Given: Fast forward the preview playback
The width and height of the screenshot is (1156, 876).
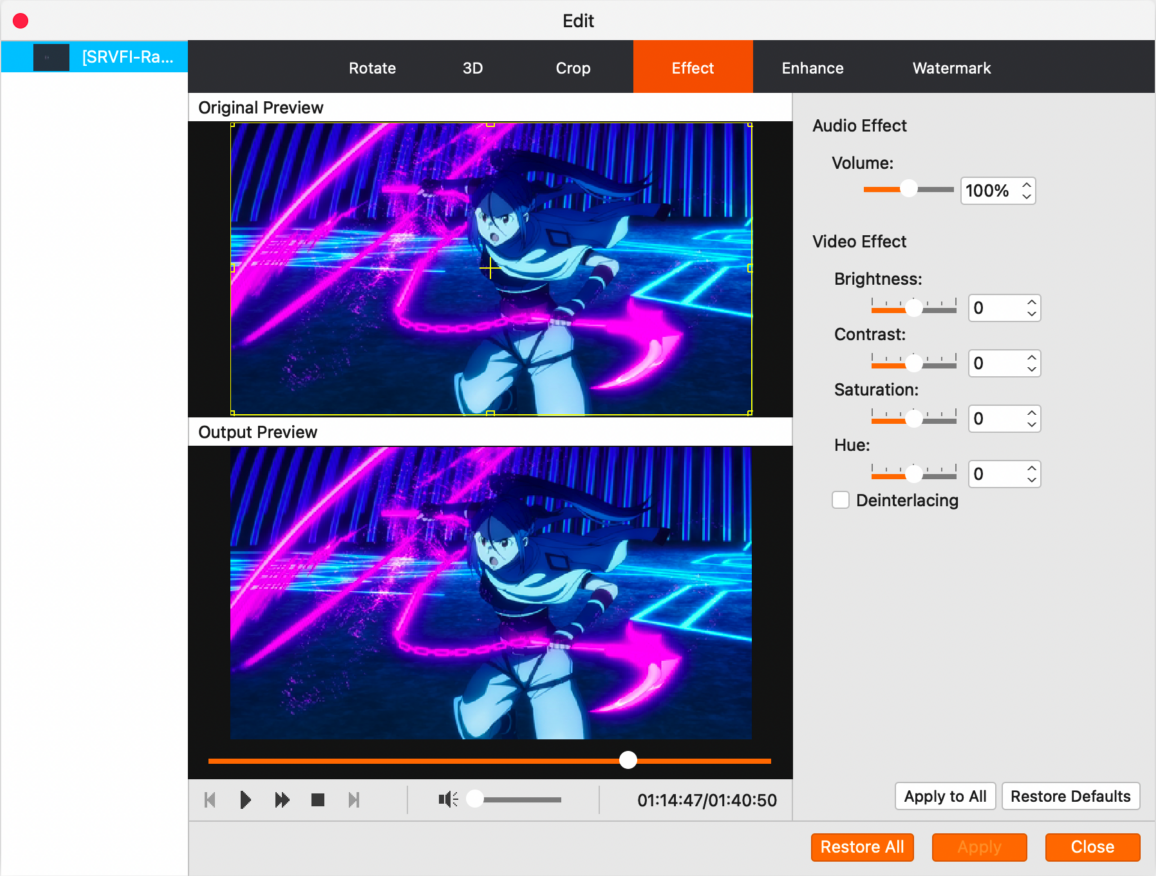Looking at the screenshot, I should tap(282, 800).
